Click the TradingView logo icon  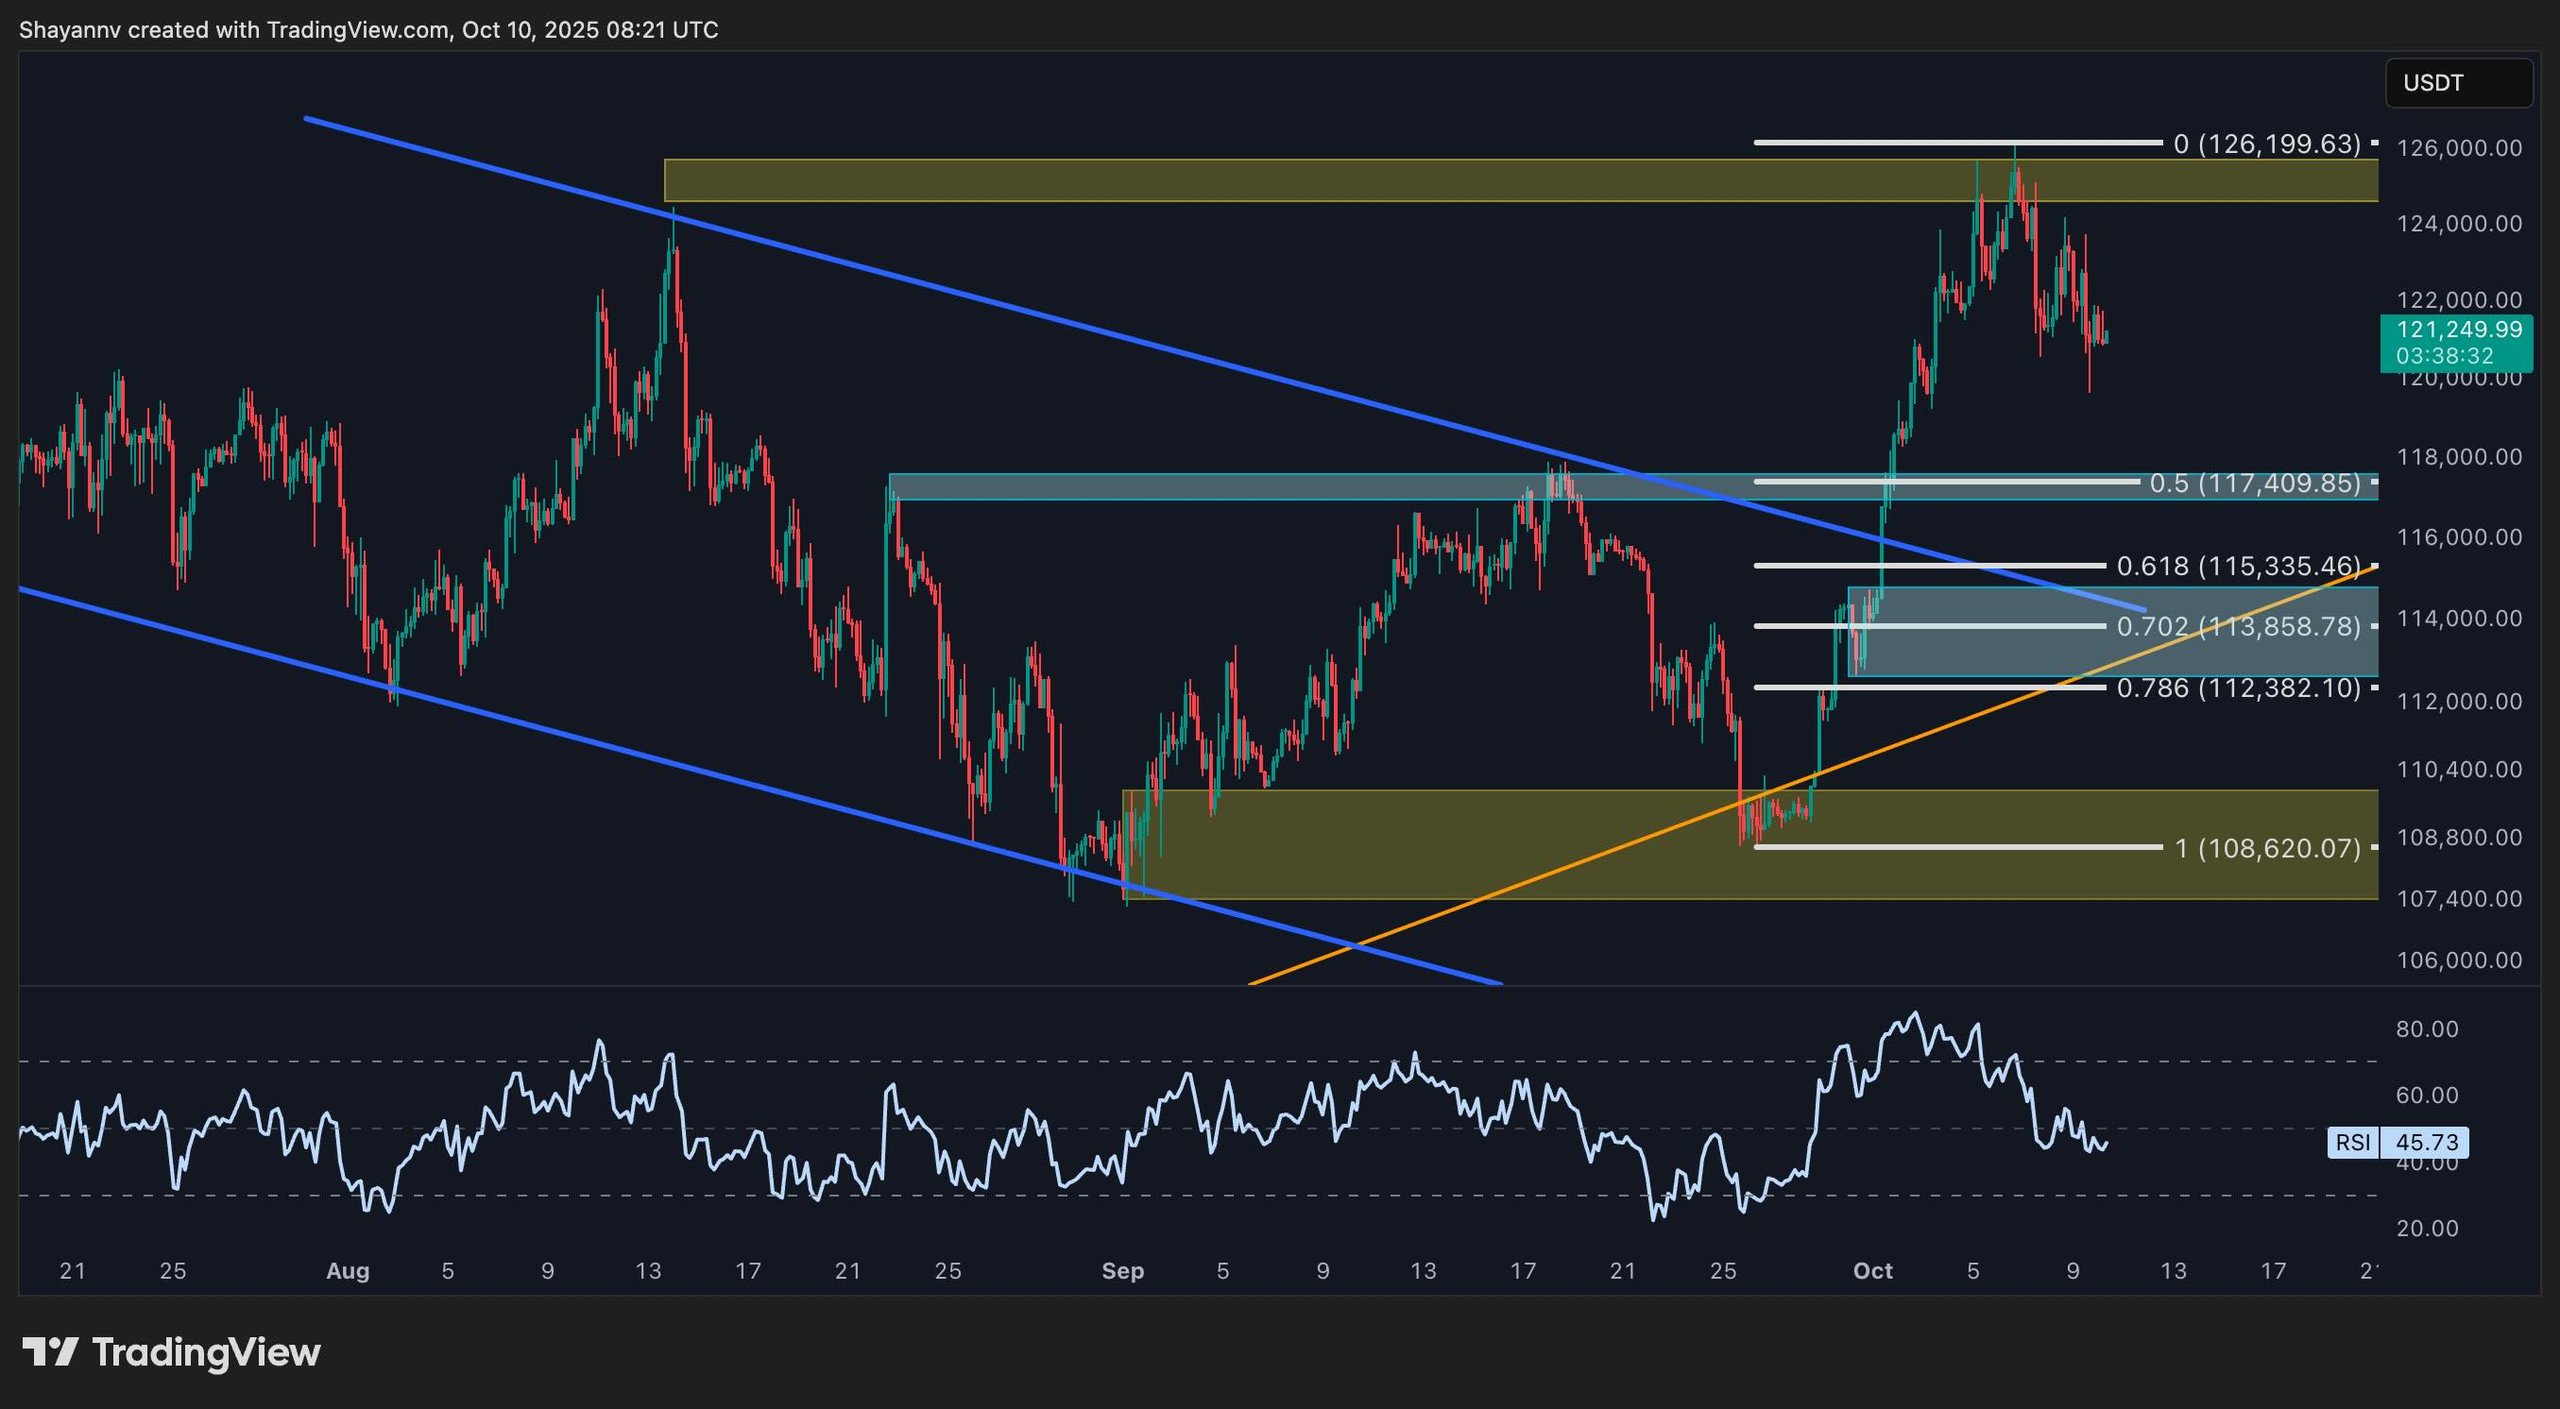[50, 1352]
